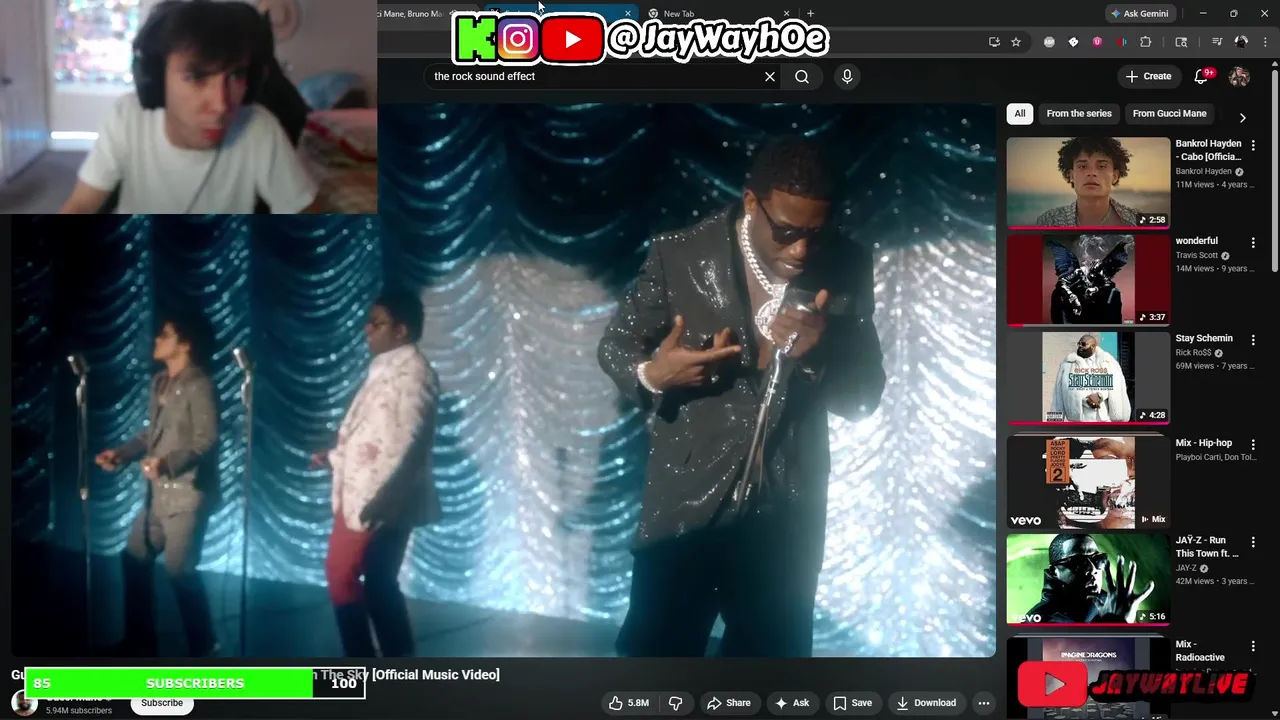Screen dimensions: 1280x720
Task: Open the side panel search icon in the Chrome toolbar
Action: 1181,42
